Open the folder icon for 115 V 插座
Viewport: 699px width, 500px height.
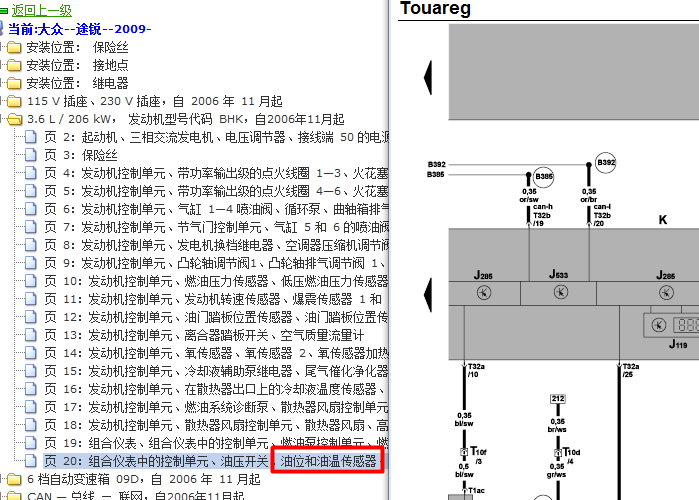click(x=14, y=101)
